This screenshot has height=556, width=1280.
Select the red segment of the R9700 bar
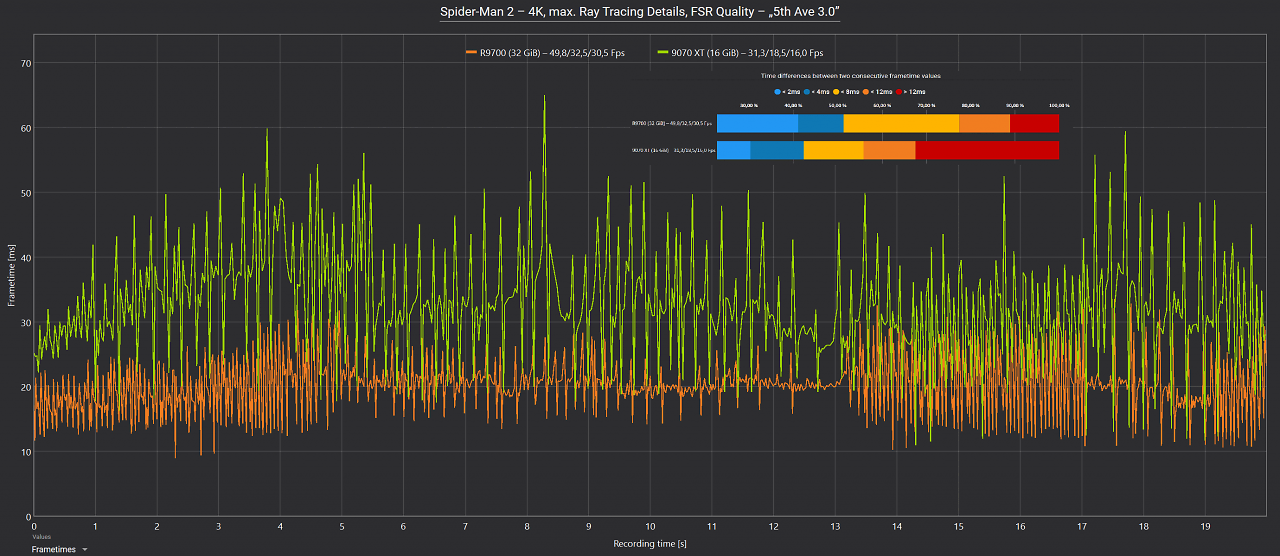pyautogui.click(x=1034, y=123)
